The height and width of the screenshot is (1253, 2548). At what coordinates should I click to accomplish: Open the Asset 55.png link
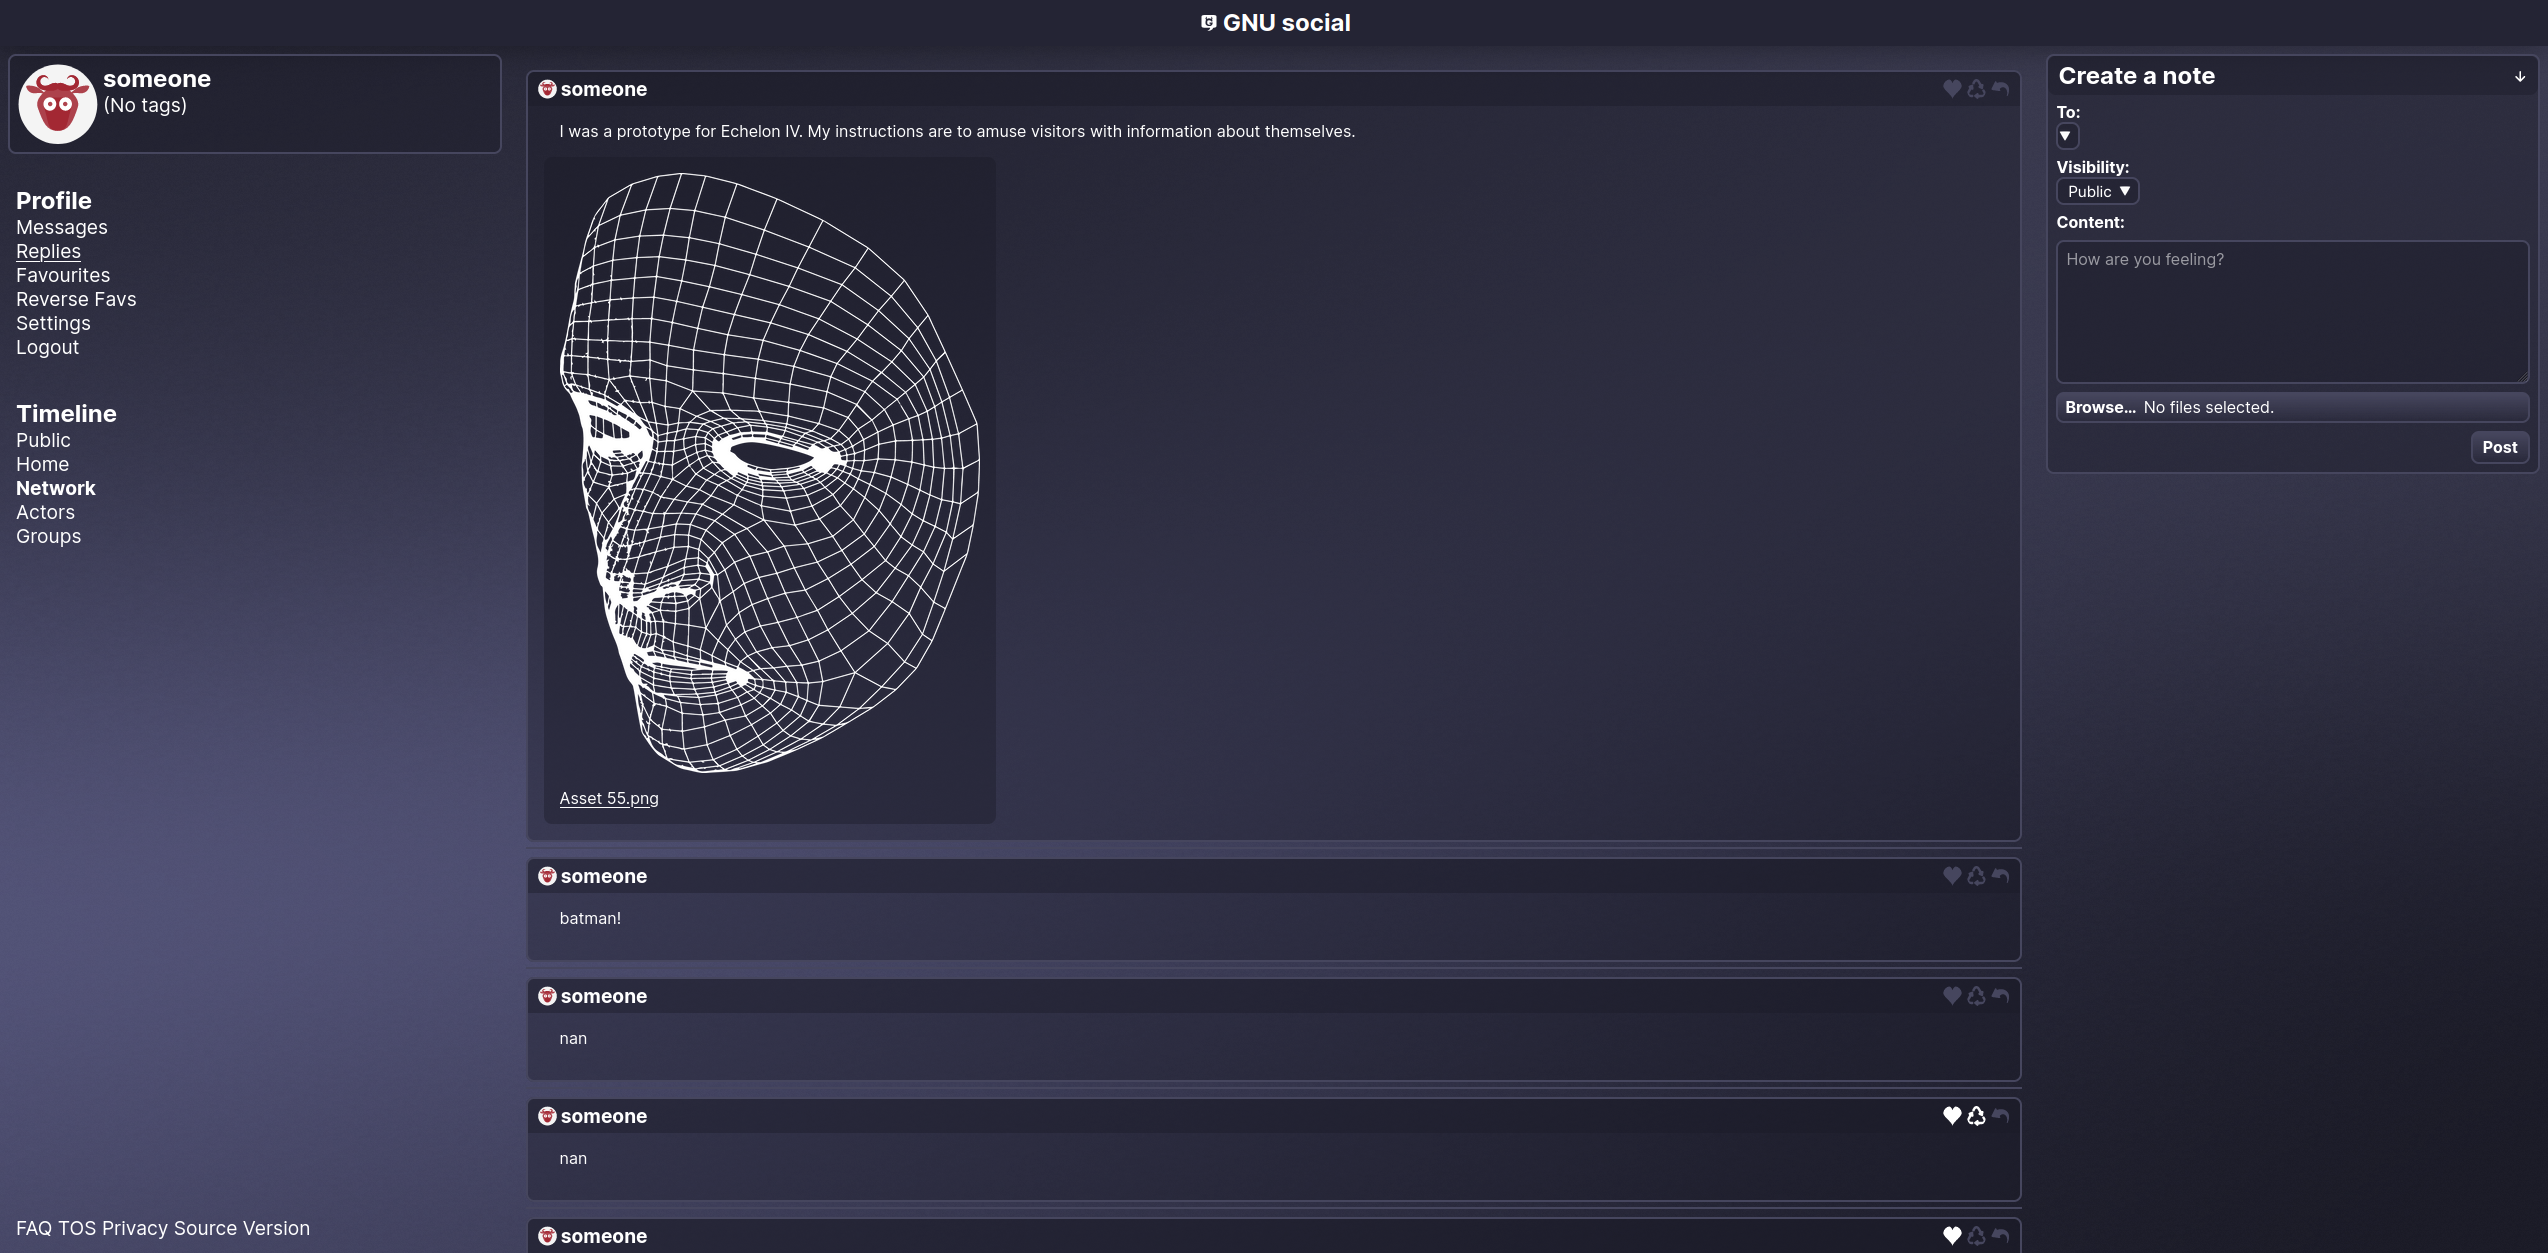coord(609,798)
